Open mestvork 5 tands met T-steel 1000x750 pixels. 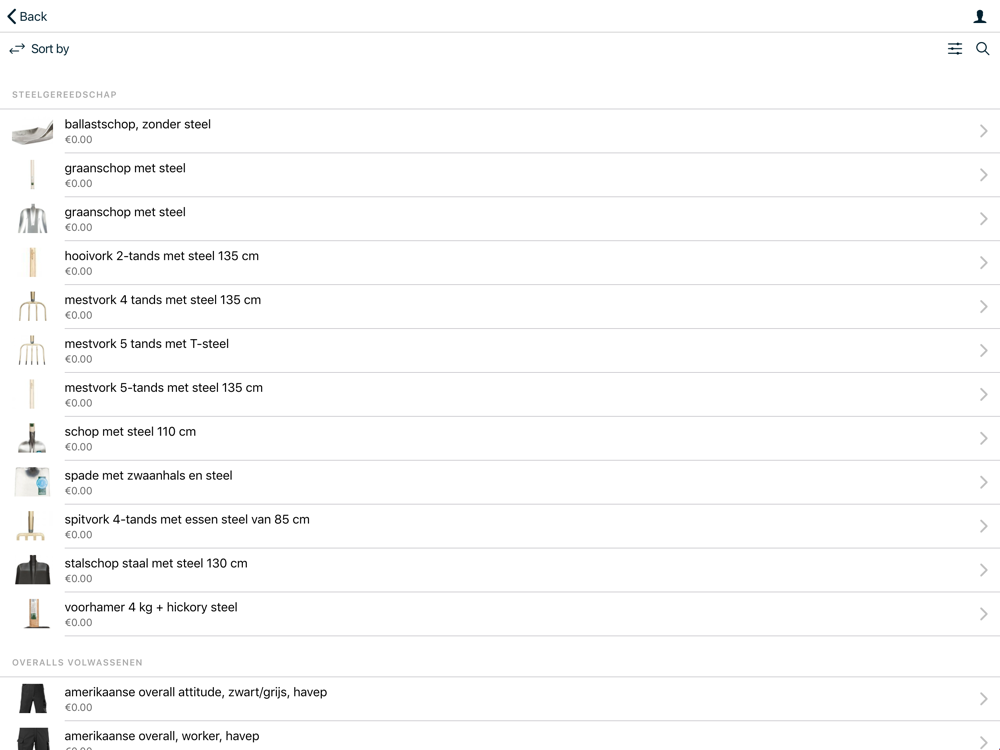pos(500,351)
